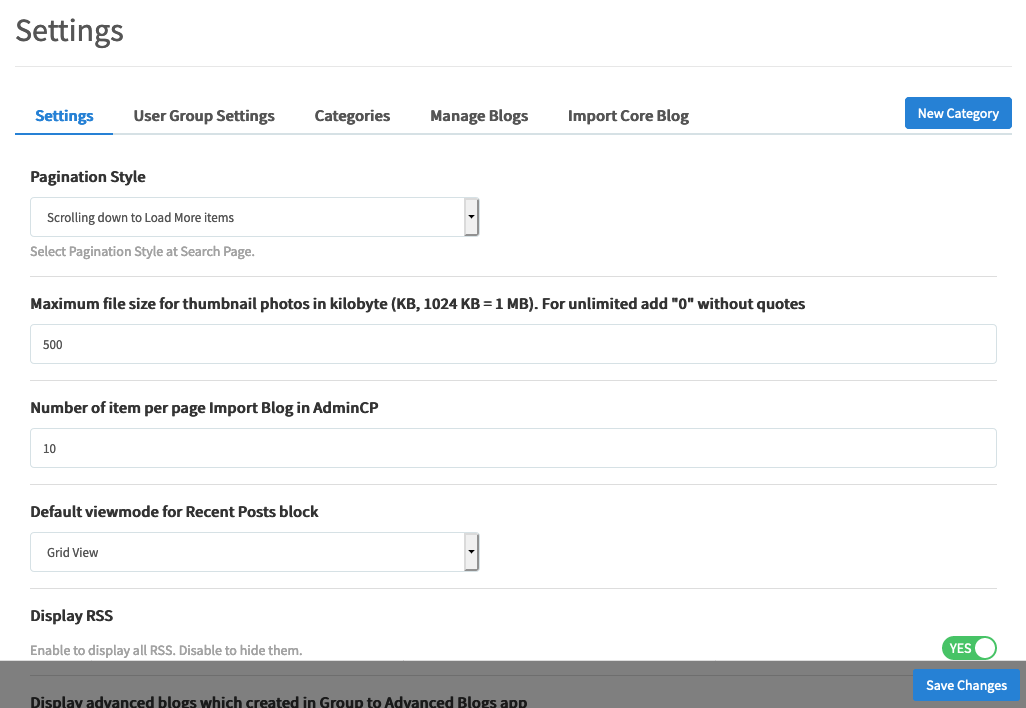Image resolution: width=1026 pixels, height=708 pixels.
Task: Disable the Display RSS toggle
Action: (x=969, y=648)
